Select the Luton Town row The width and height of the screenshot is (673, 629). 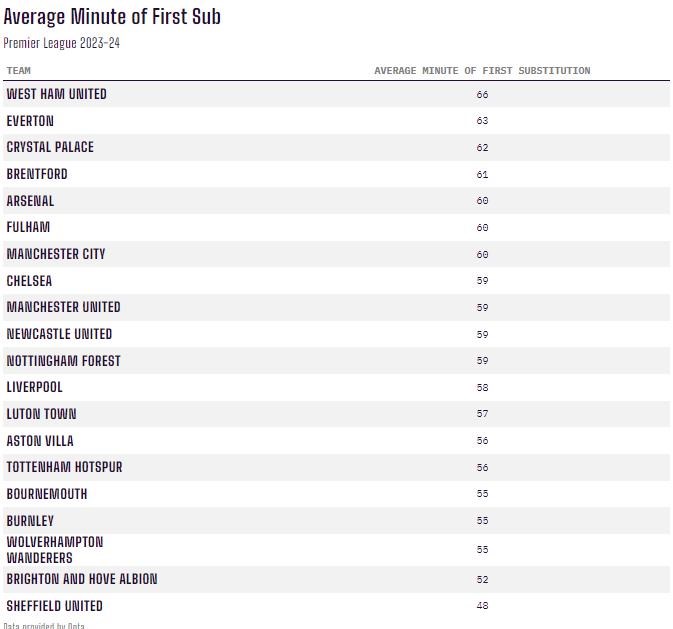click(x=41, y=414)
